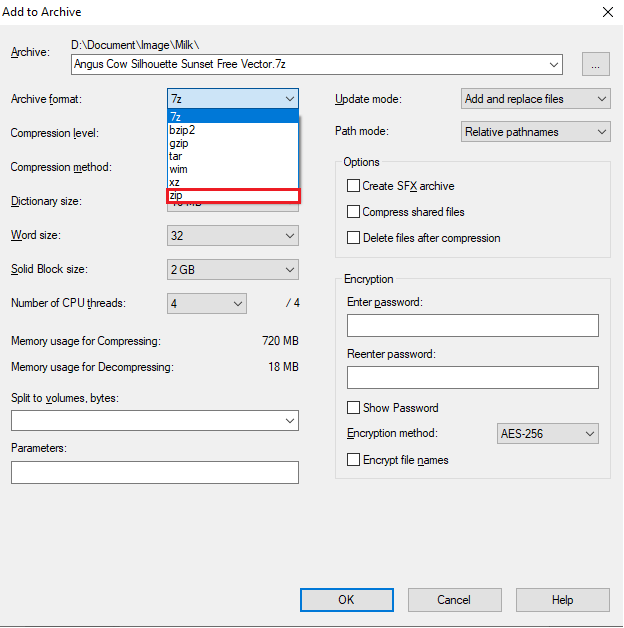Enable Create SFX archive checkbox

pyautogui.click(x=353, y=186)
